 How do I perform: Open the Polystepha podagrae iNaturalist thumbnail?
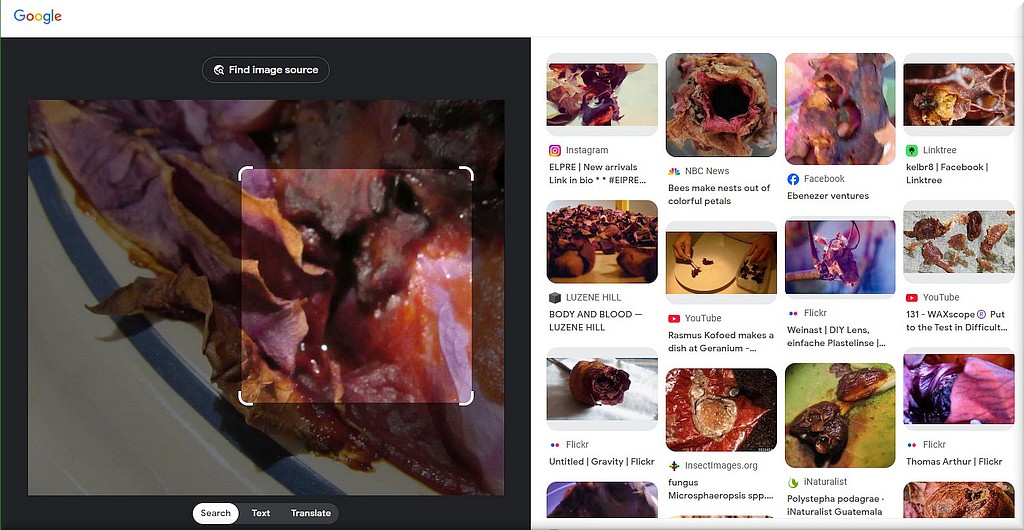[839, 415]
